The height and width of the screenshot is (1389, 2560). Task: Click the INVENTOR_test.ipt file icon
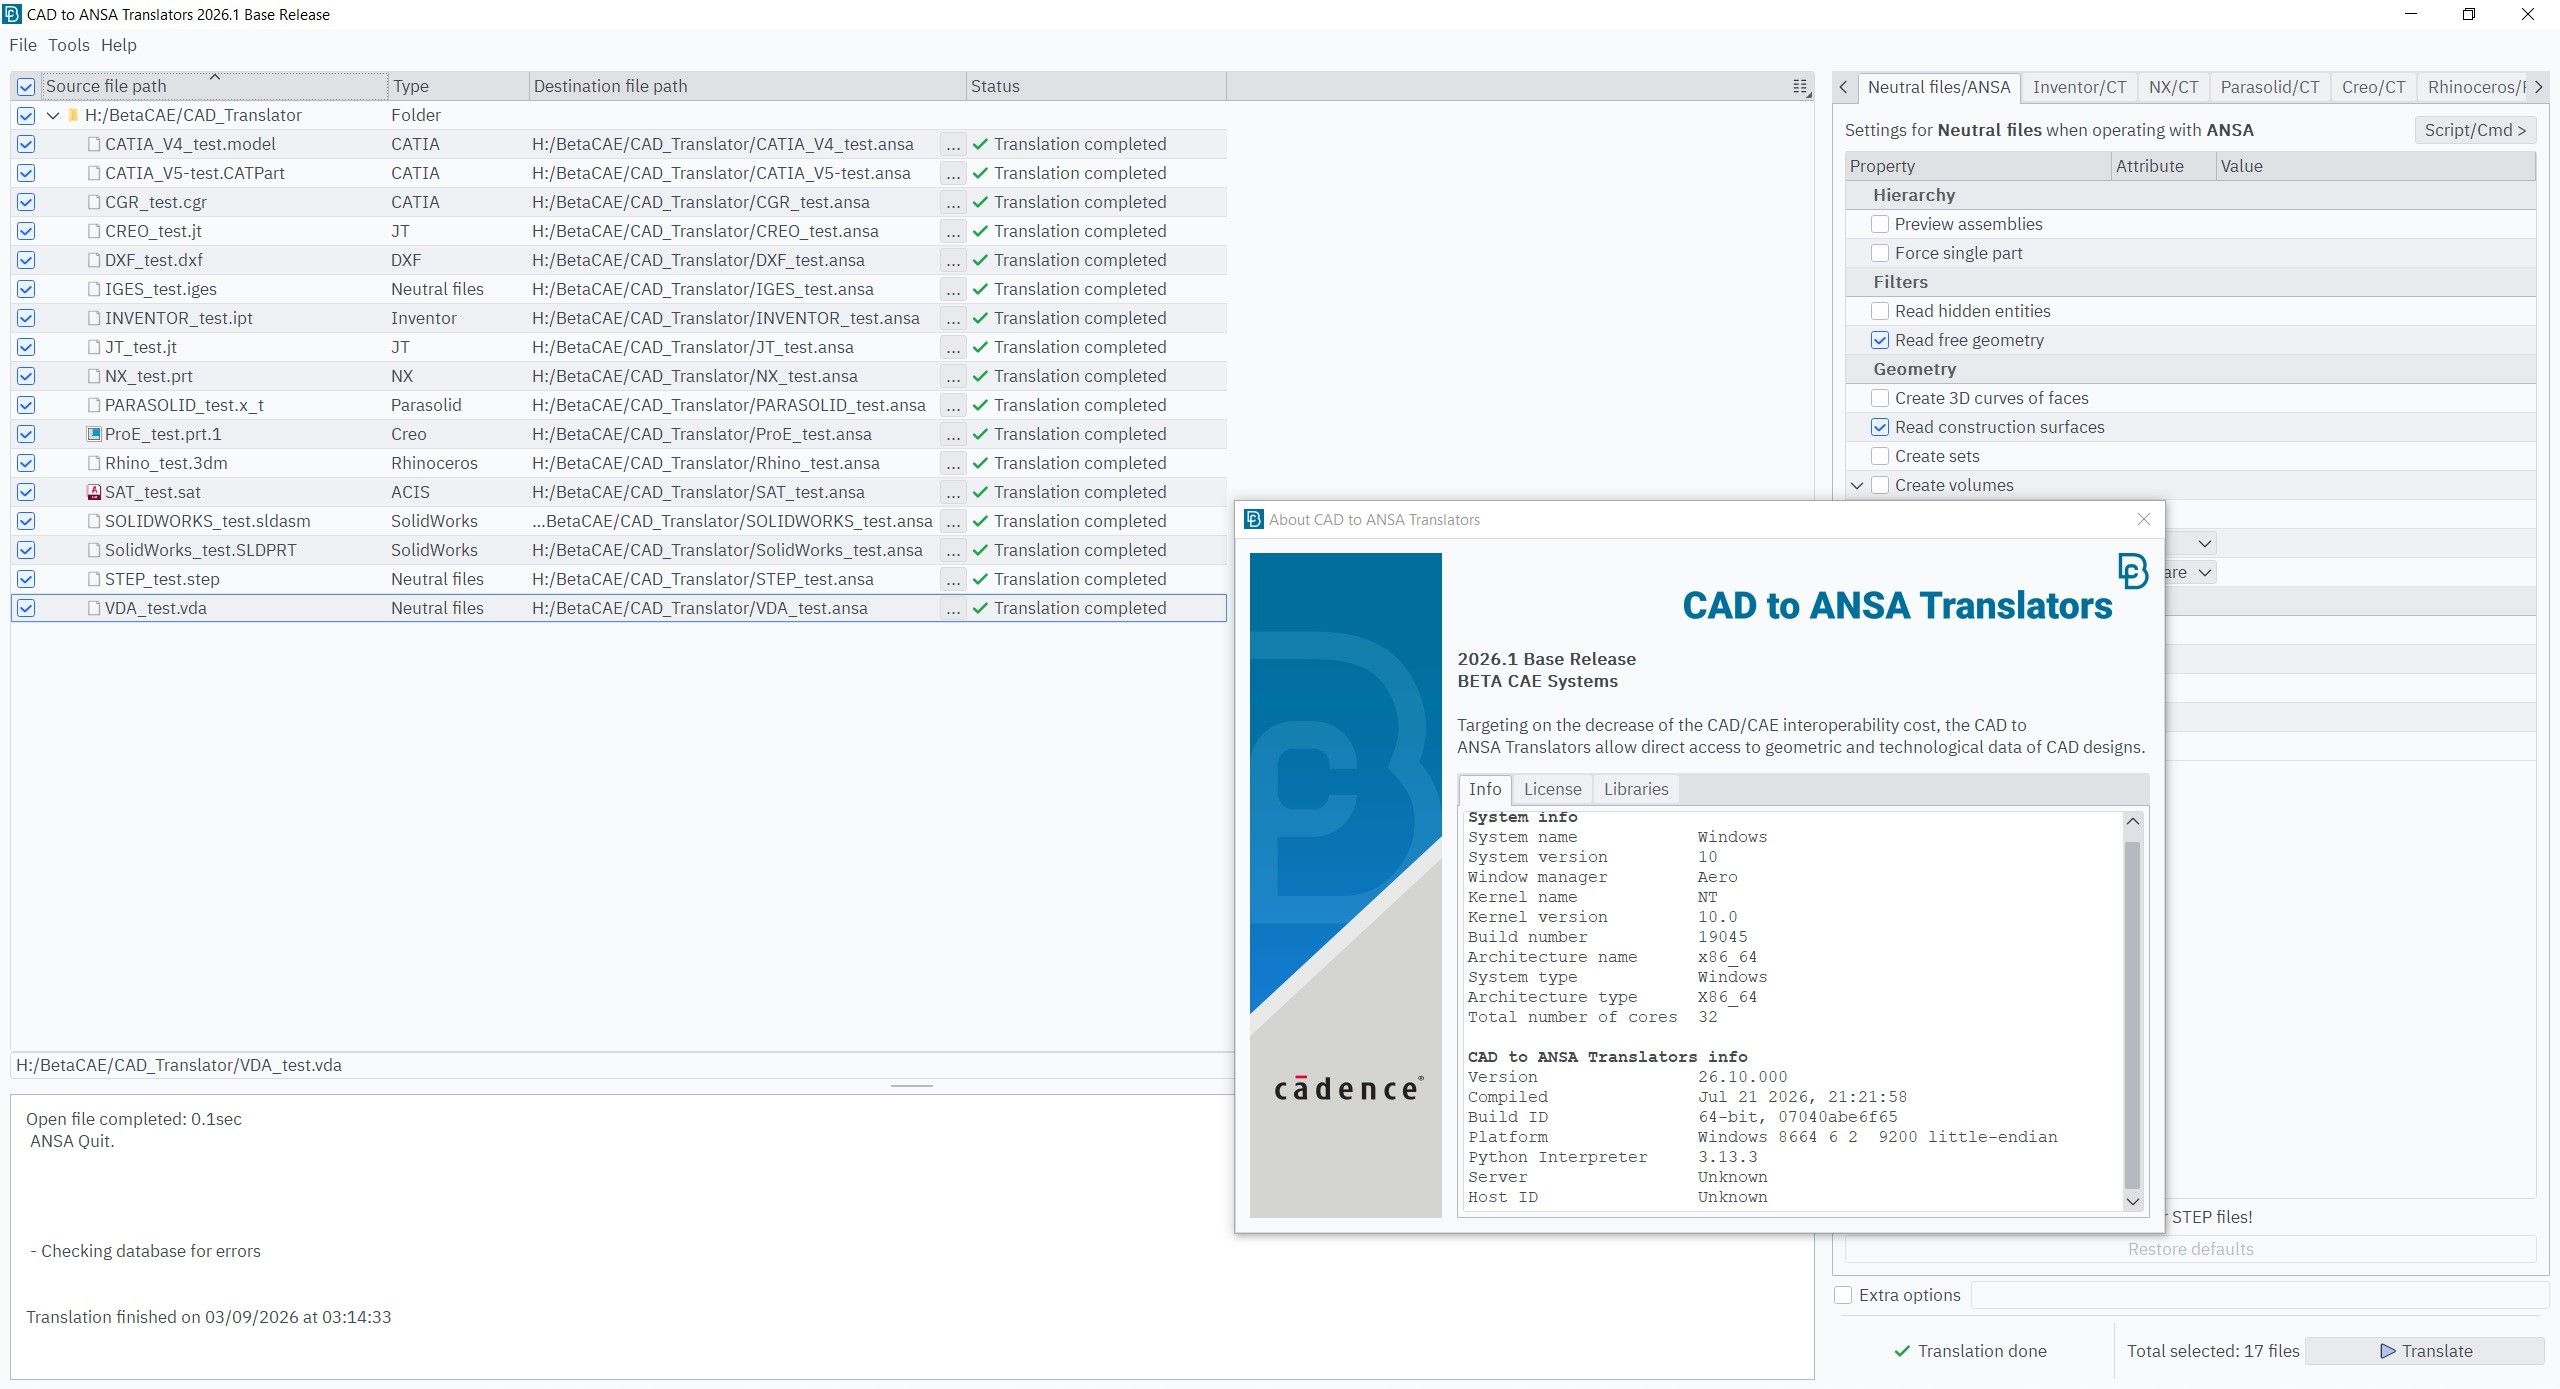pos(94,318)
